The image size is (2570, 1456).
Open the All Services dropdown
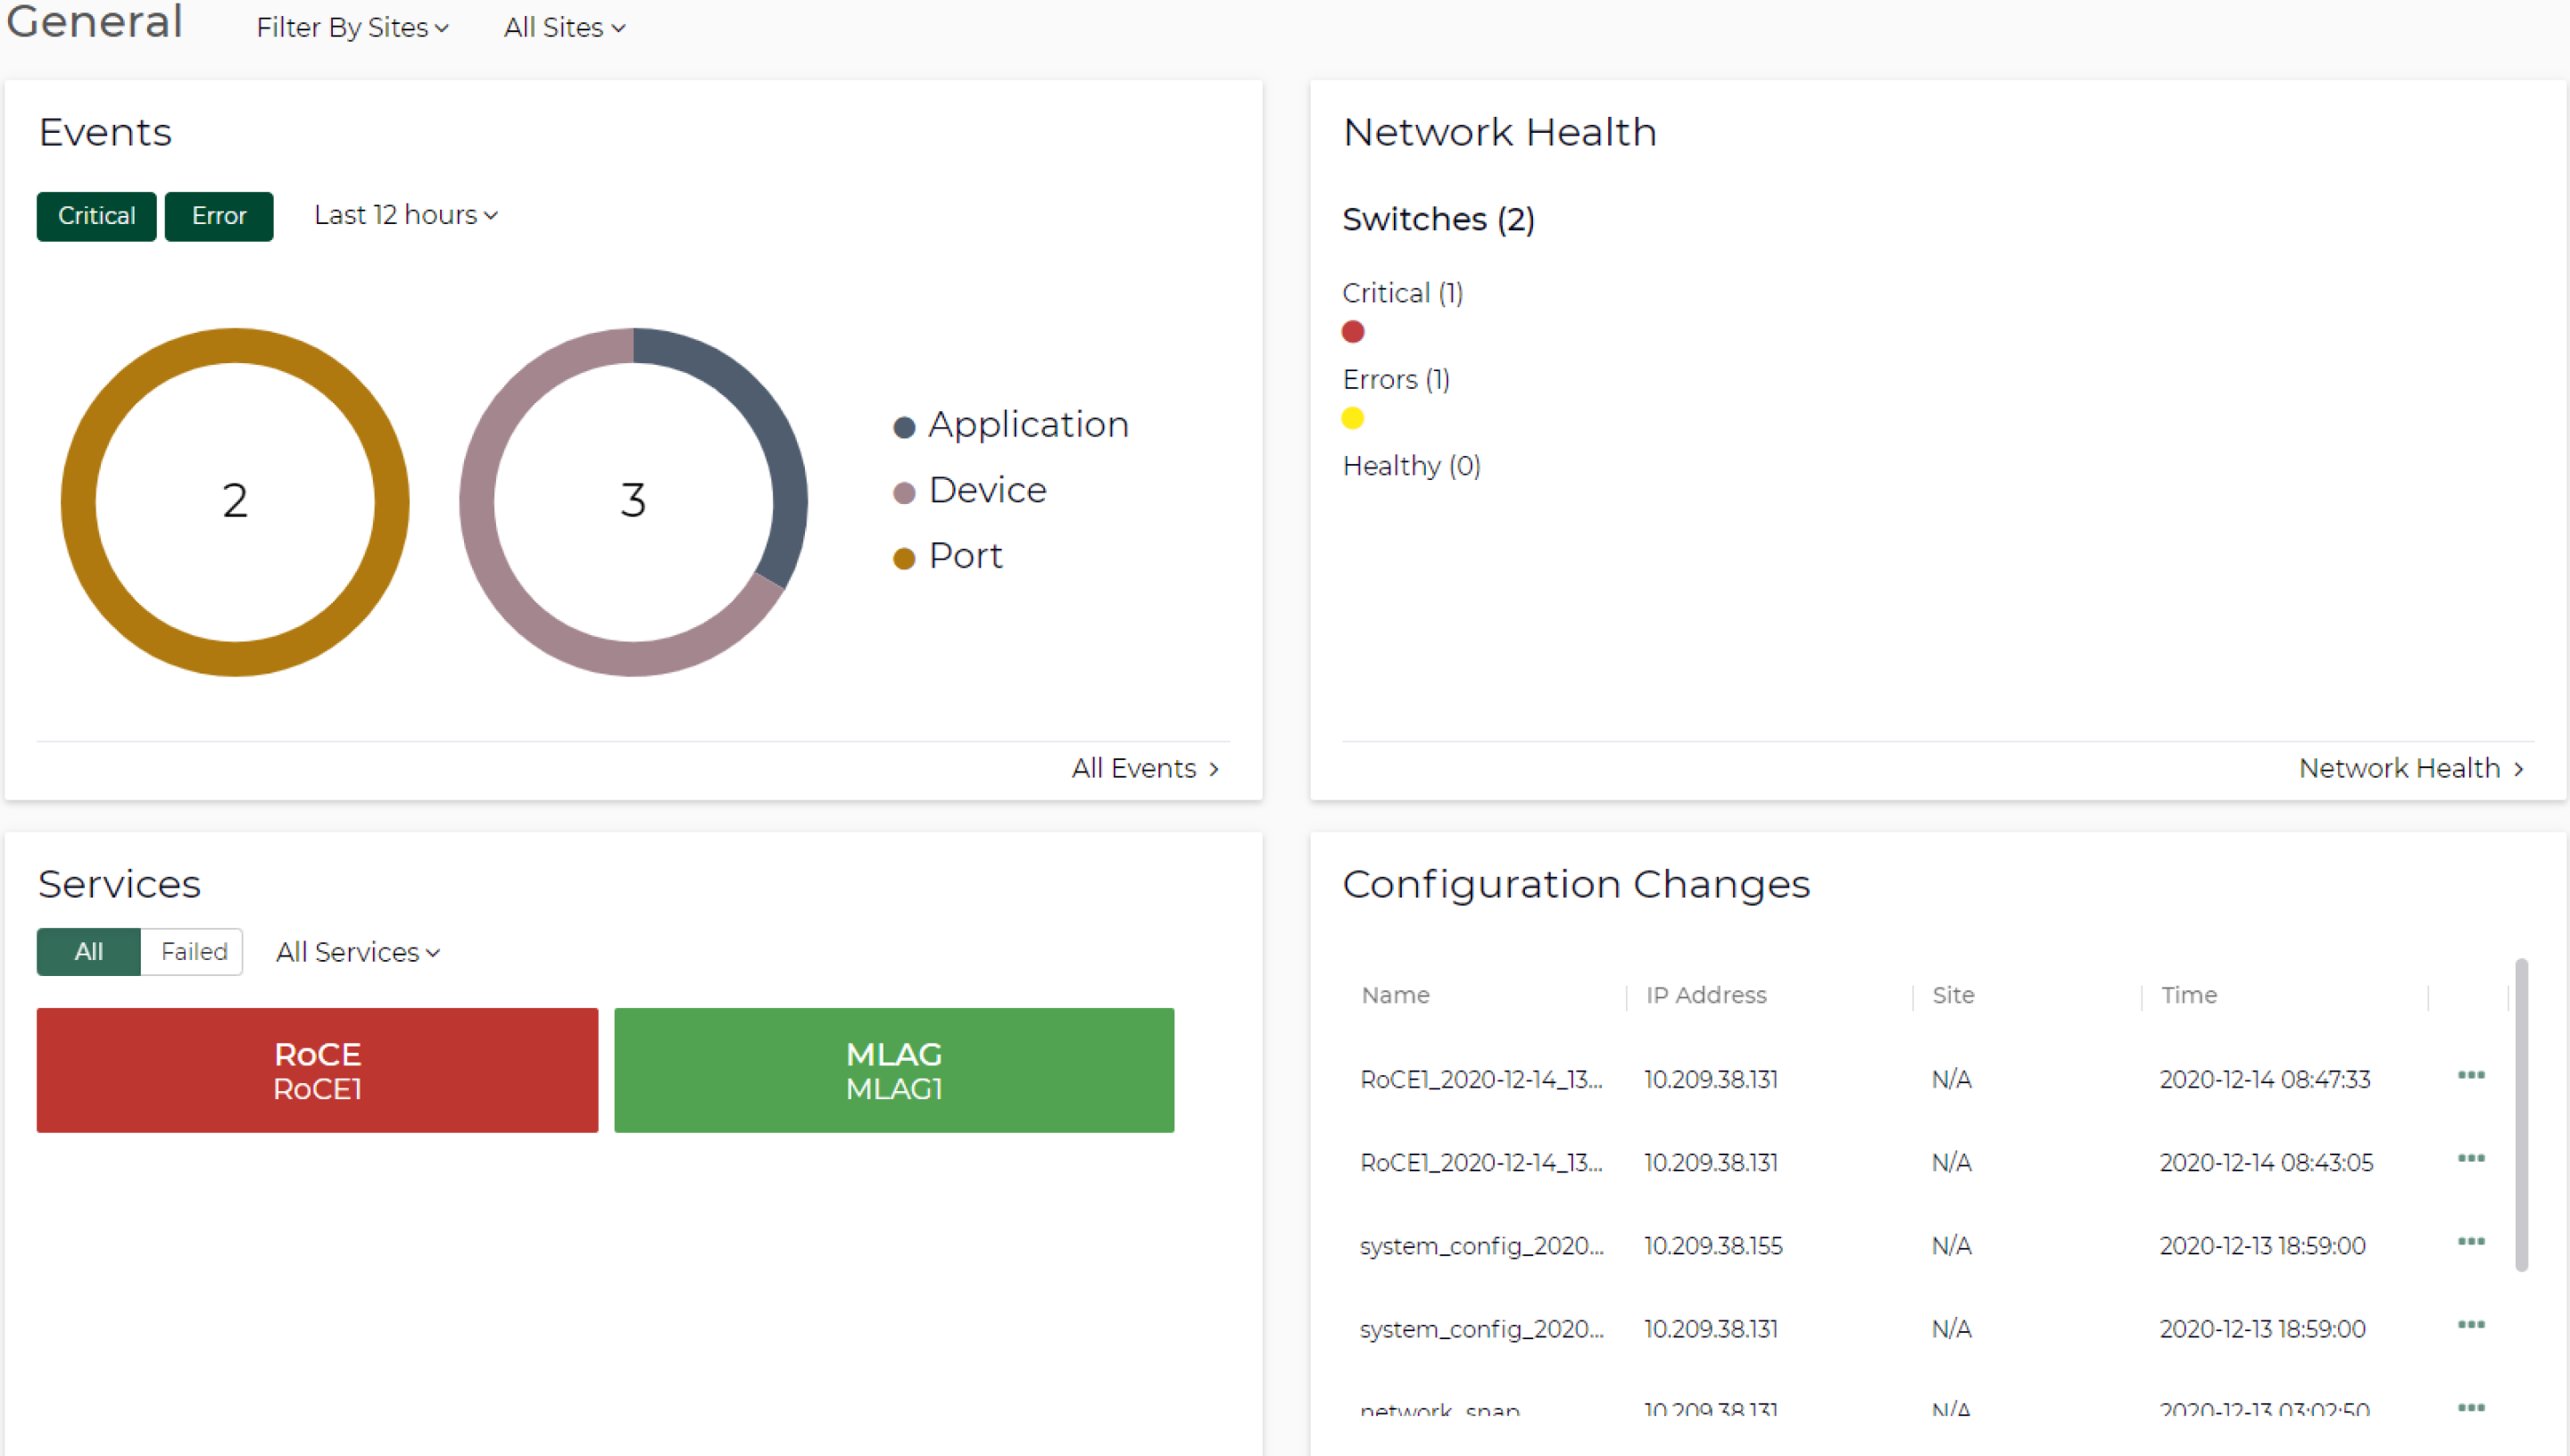pyautogui.click(x=356, y=951)
